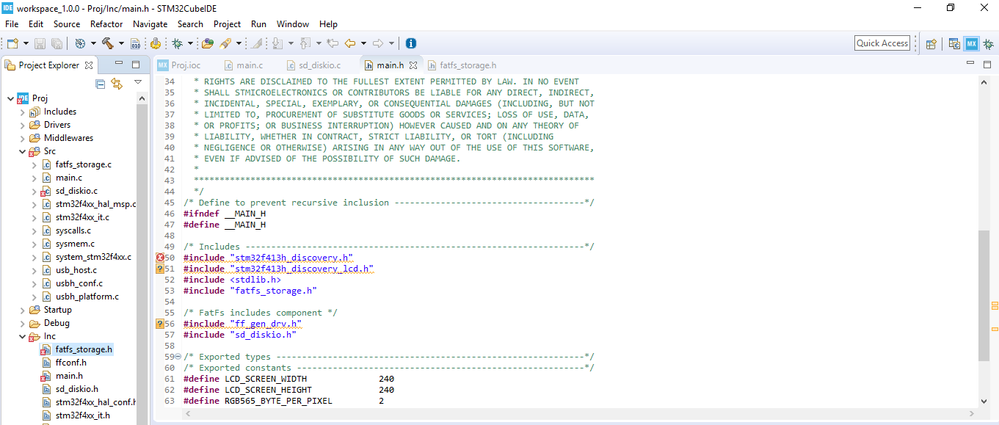Open the New dropdown arrow
This screenshot has width=999, height=425.
pyautogui.click(x=26, y=43)
